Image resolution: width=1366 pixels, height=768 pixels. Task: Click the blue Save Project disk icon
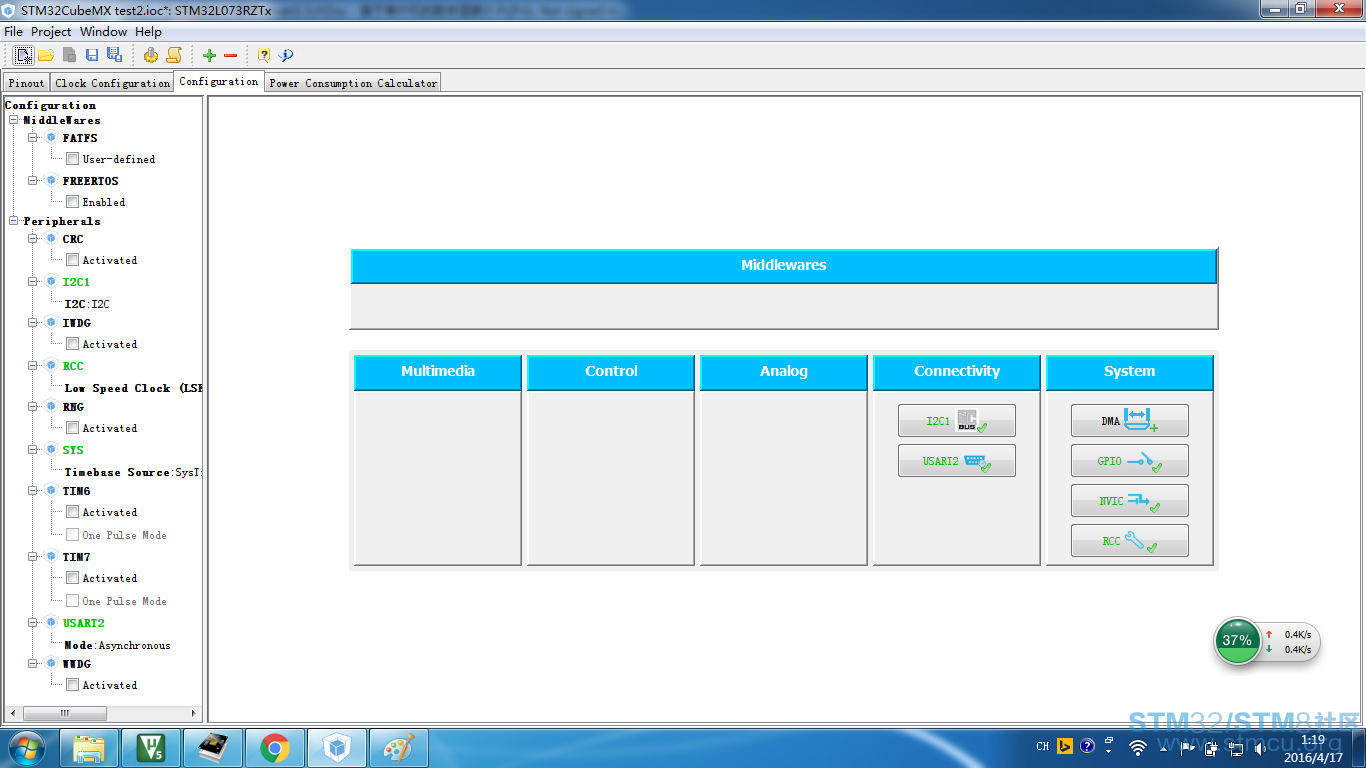[x=92, y=55]
